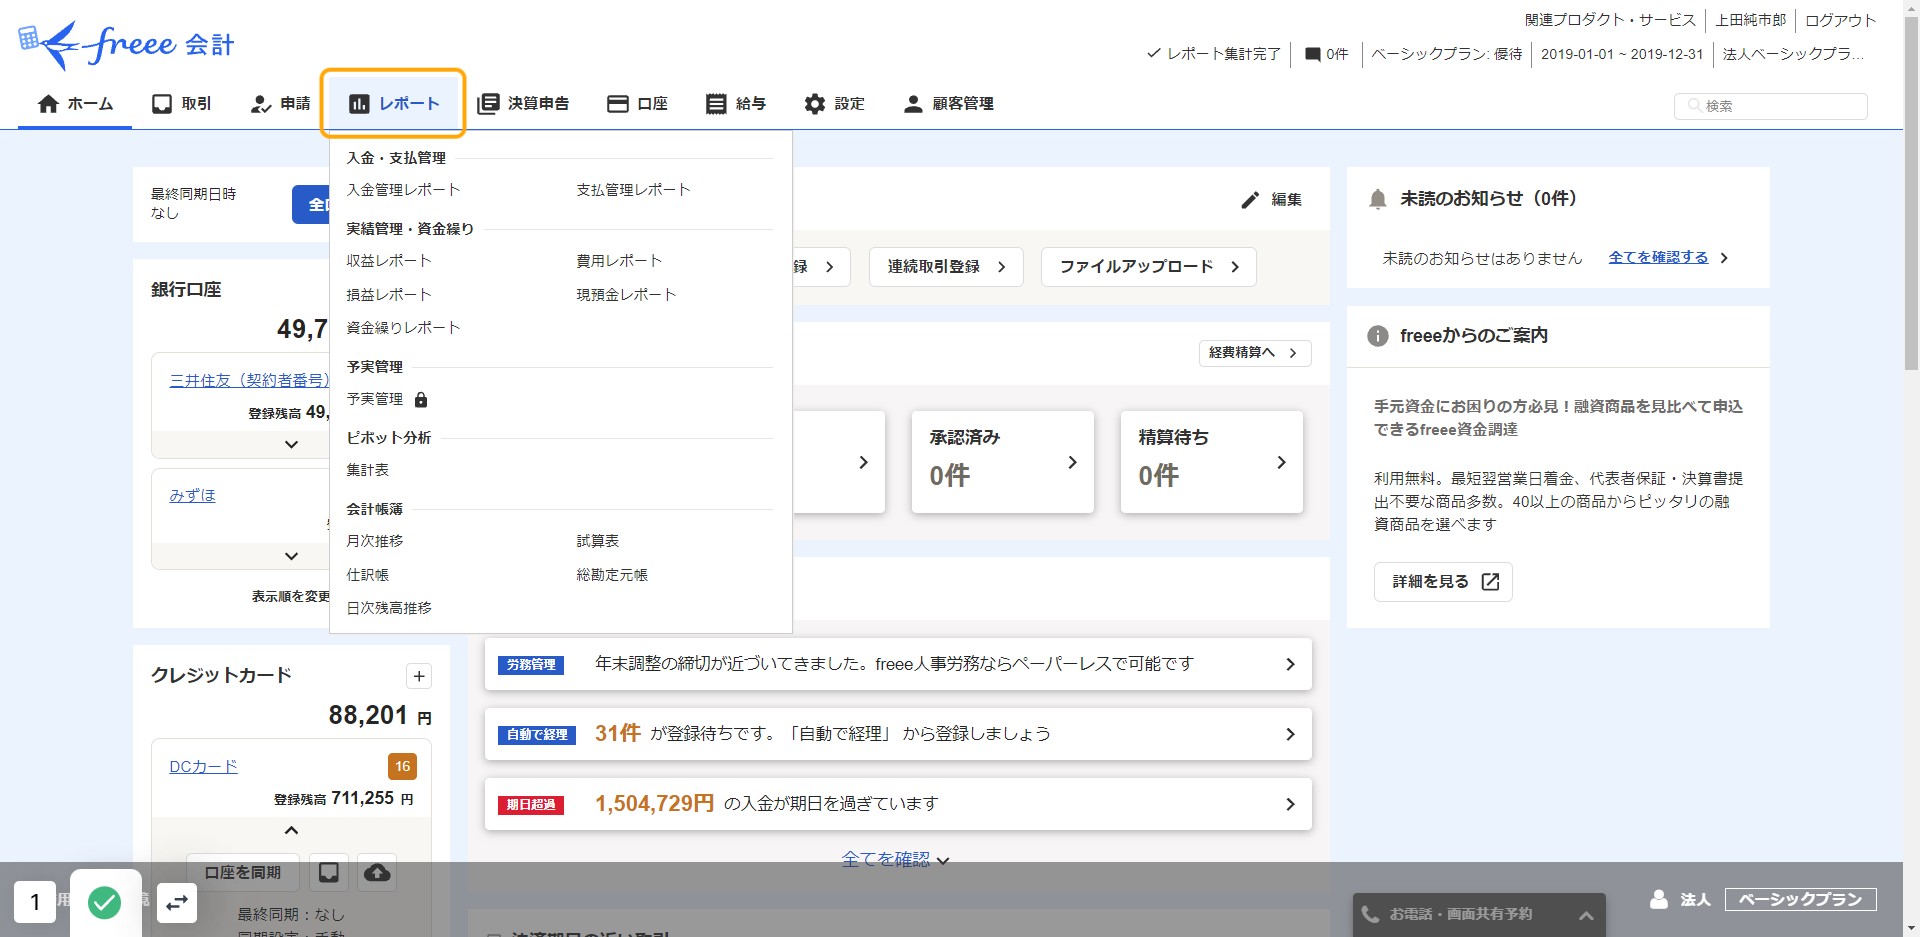Open 関連プロダクト・サービス link

1610,20
